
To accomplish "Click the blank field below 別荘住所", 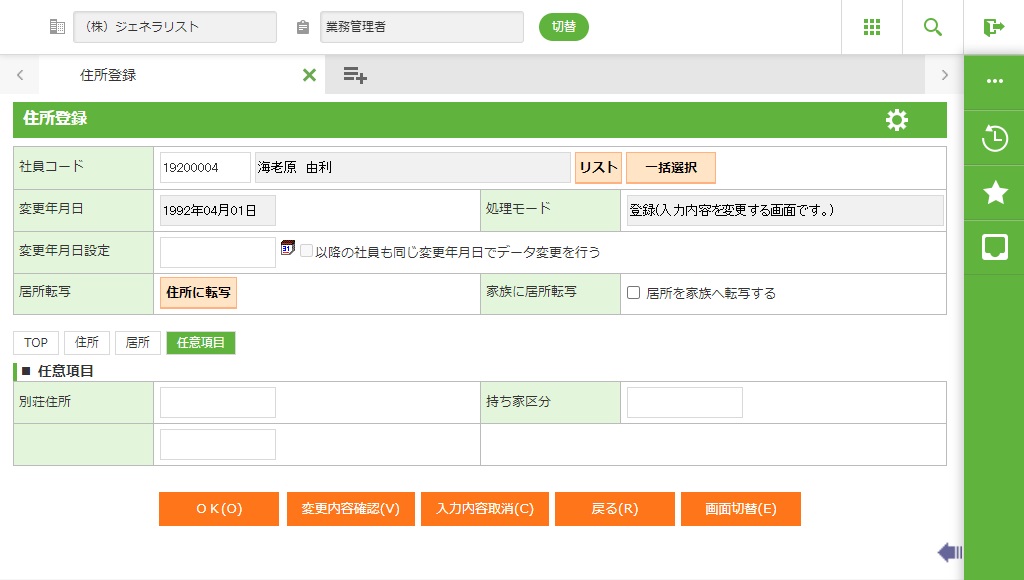I will coord(217,444).
